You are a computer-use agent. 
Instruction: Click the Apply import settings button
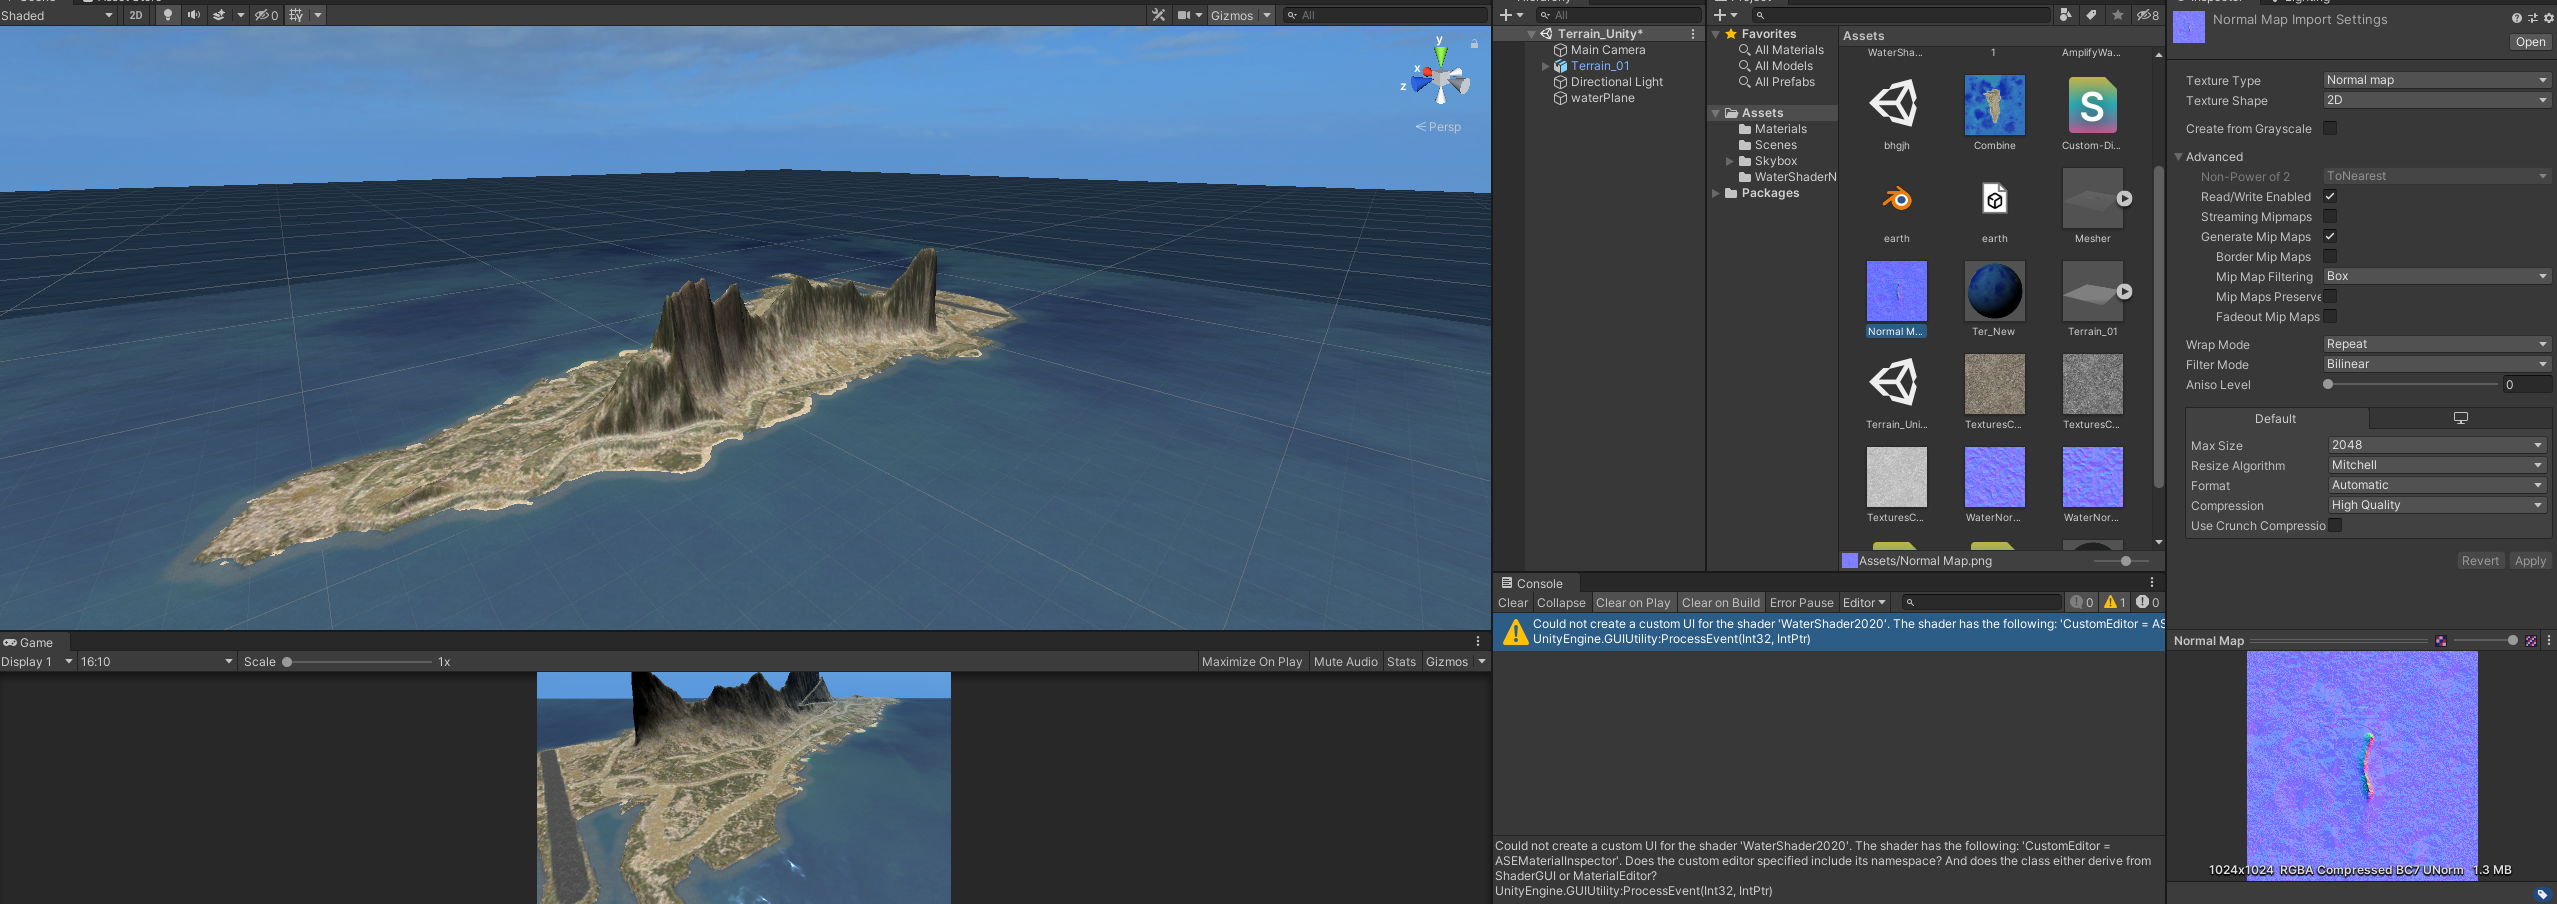2530,561
